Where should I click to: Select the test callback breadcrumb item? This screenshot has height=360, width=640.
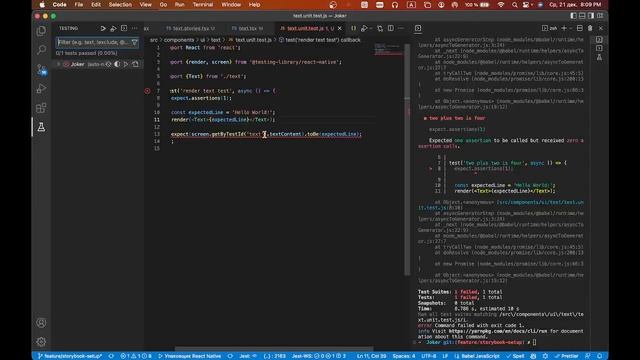click(319, 40)
